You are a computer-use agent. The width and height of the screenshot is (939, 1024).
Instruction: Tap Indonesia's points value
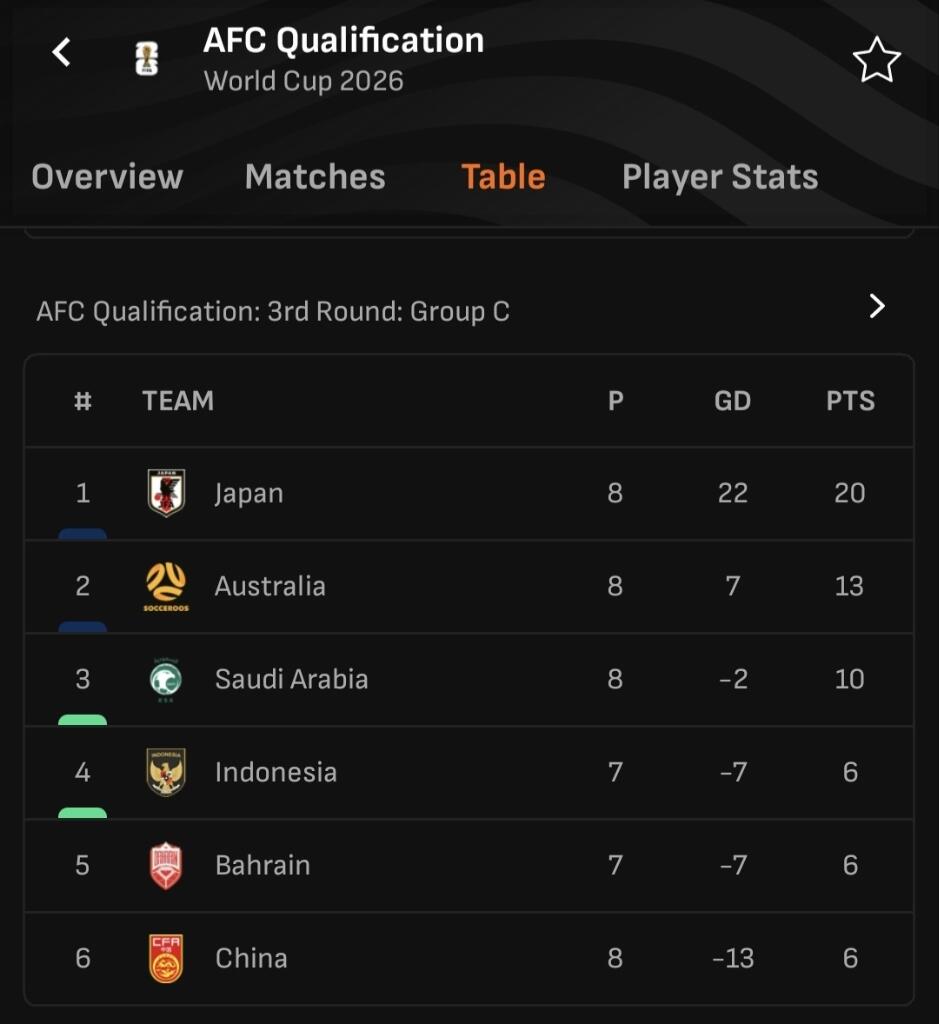click(850, 772)
